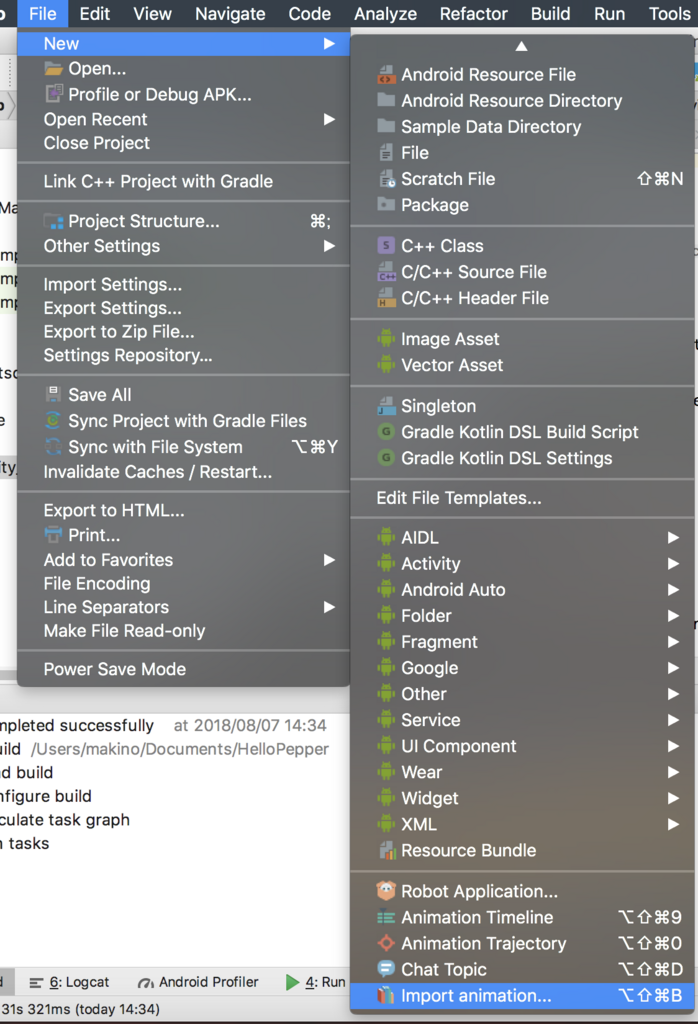Viewport: 698px width, 1024px height.
Task: Click the Animation Trajectory icon
Action: coord(386,943)
